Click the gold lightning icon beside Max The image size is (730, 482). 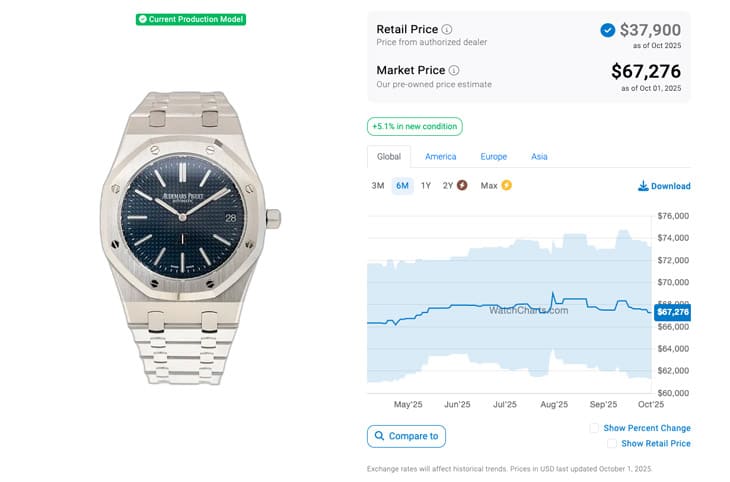tap(506, 185)
